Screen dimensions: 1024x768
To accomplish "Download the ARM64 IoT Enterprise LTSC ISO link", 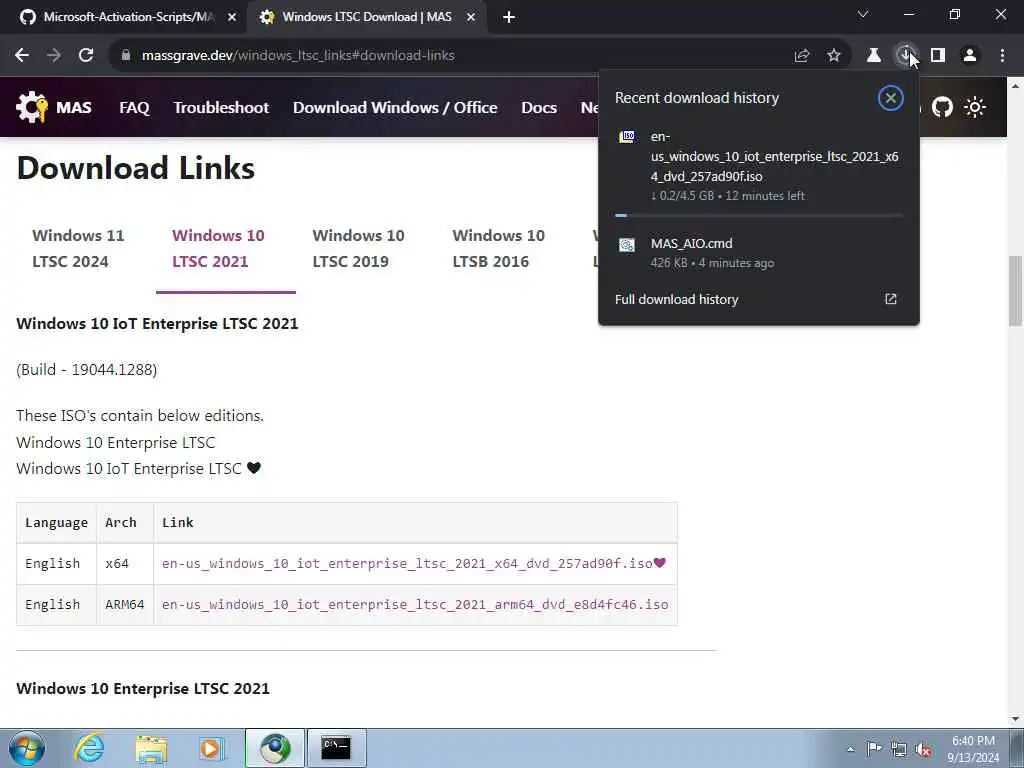I will (x=415, y=605).
